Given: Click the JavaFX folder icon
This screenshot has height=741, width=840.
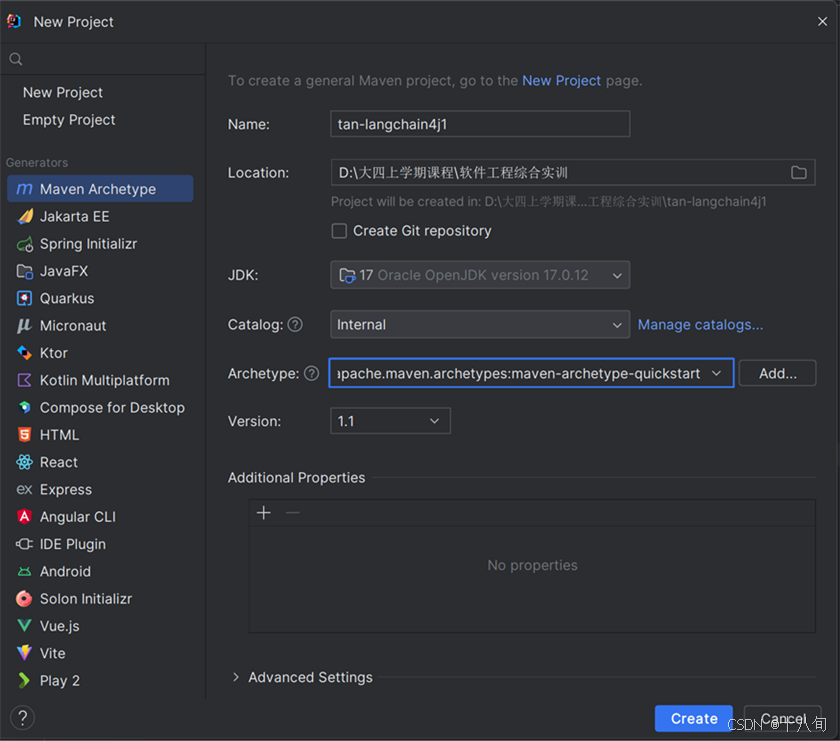Looking at the screenshot, I should [25, 271].
